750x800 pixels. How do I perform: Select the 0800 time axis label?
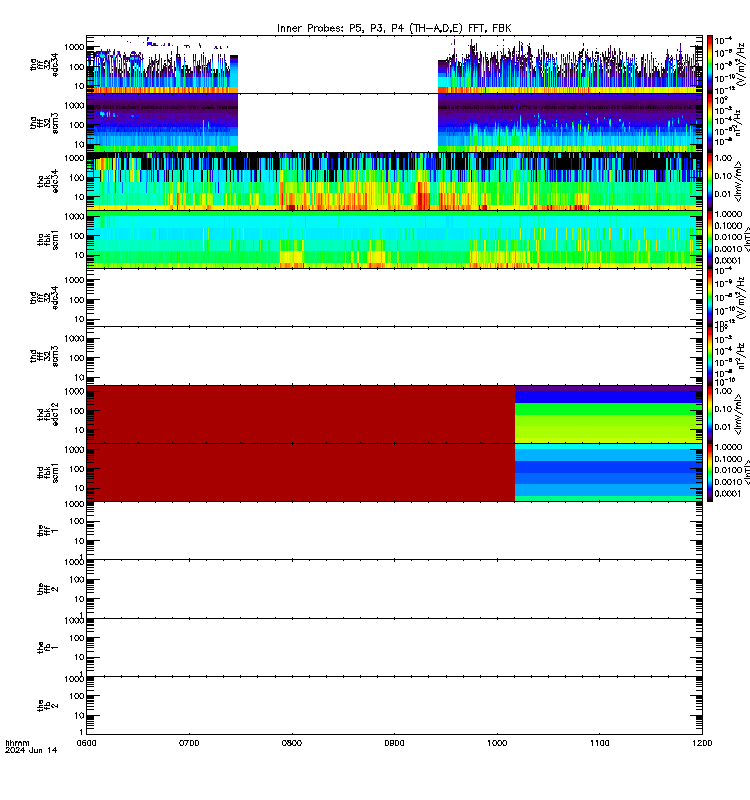pos(291,743)
